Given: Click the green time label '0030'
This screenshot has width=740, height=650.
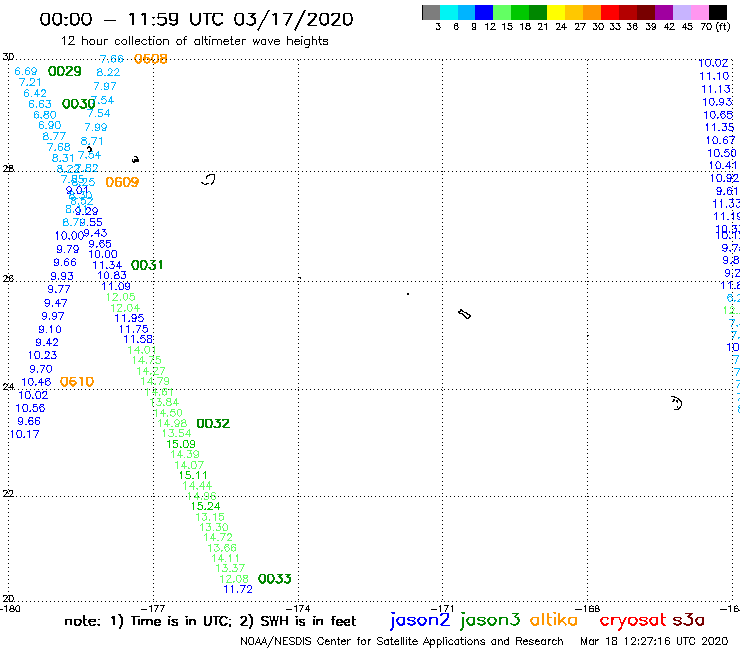Looking at the screenshot, I should [78, 104].
